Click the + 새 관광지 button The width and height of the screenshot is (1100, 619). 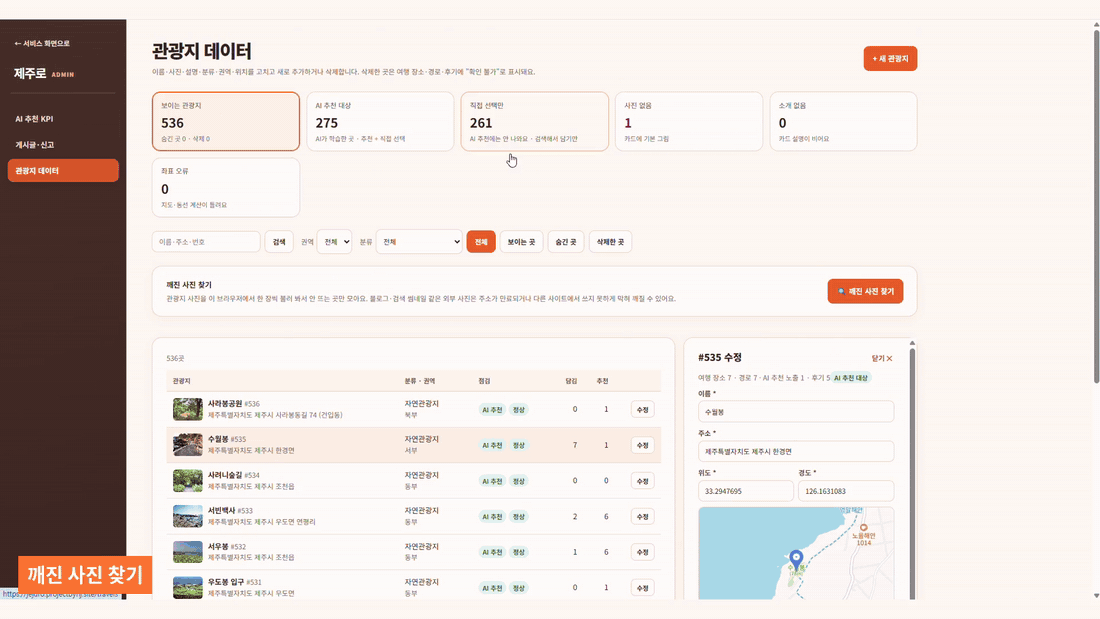890,59
